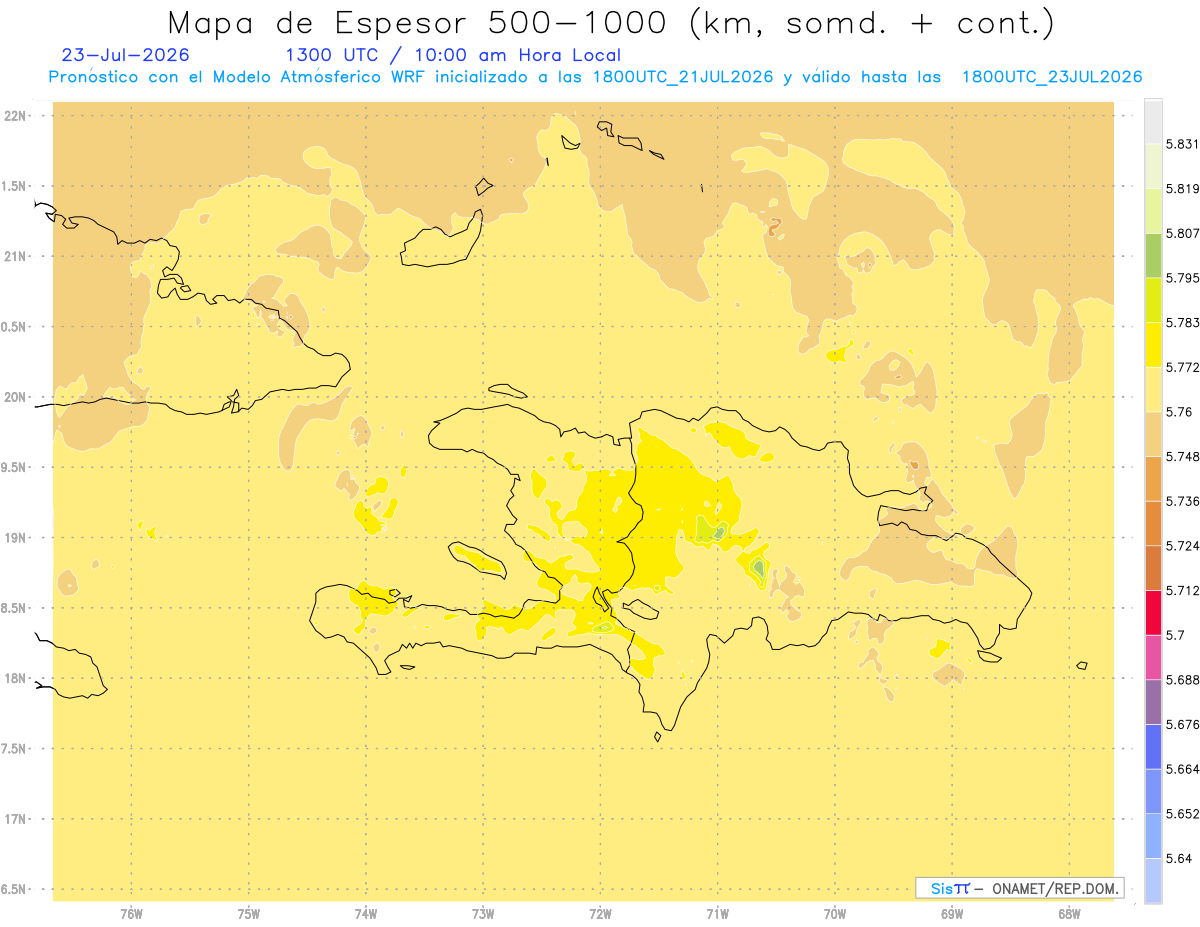Click the 5.712 colorbar value
The image size is (1200, 927).
click(1182, 590)
